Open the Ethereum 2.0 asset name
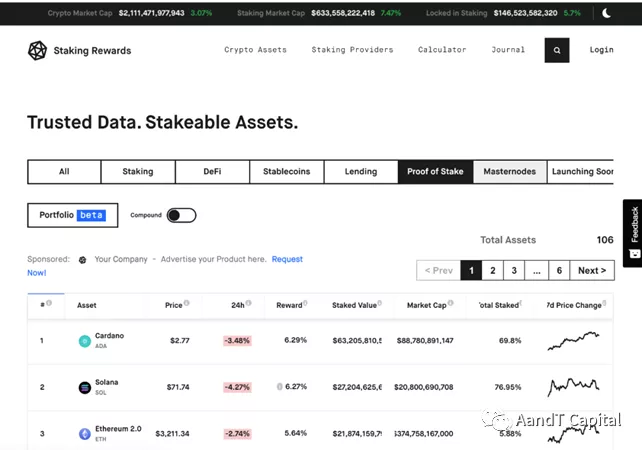Image resolution: width=642 pixels, height=450 pixels. point(118,429)
